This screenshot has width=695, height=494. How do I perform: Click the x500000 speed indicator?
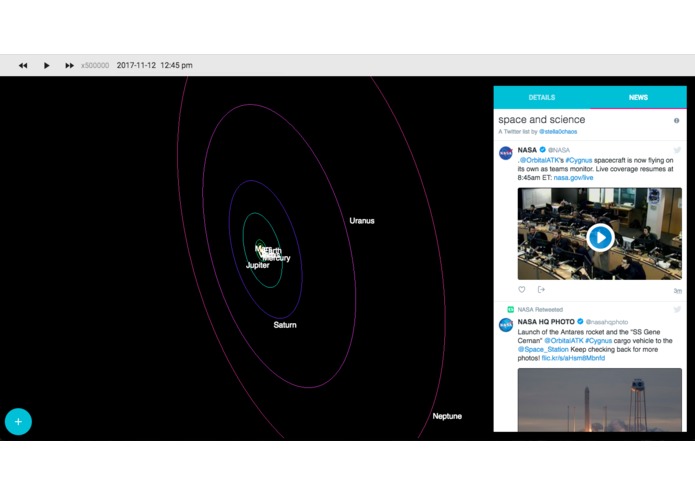click(x=95, y=66)
